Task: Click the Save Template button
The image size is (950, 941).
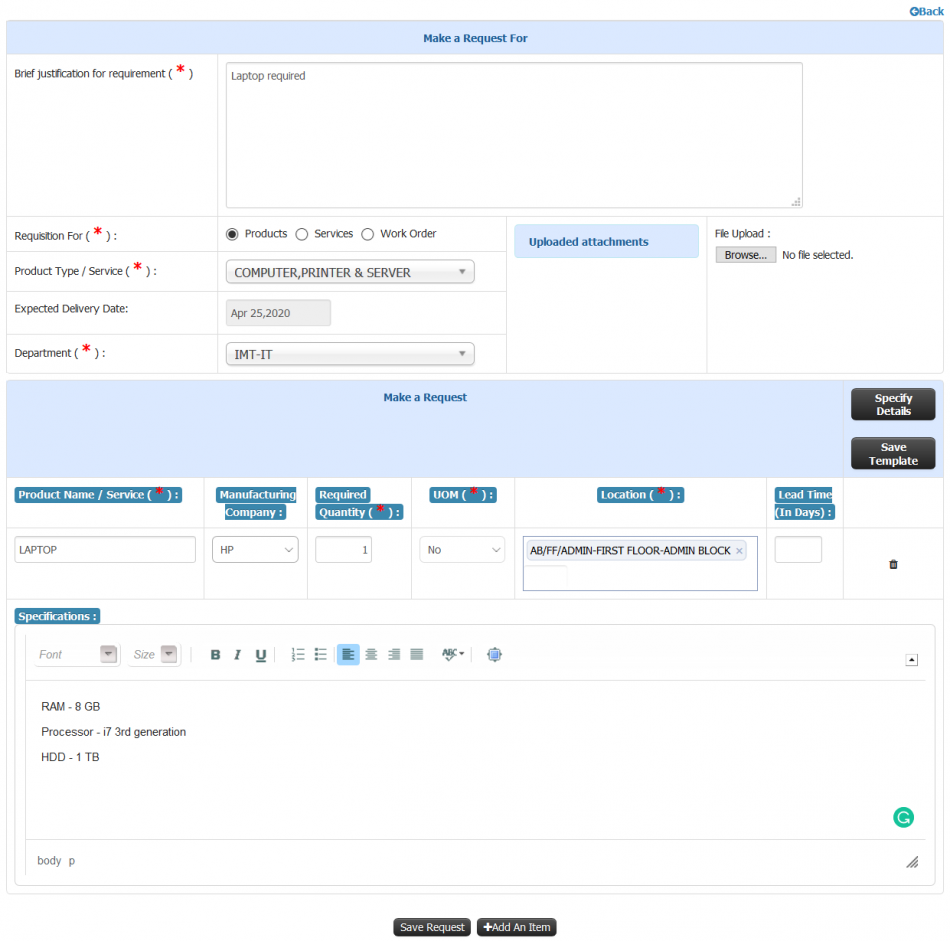Action: (x=893, y=453)
